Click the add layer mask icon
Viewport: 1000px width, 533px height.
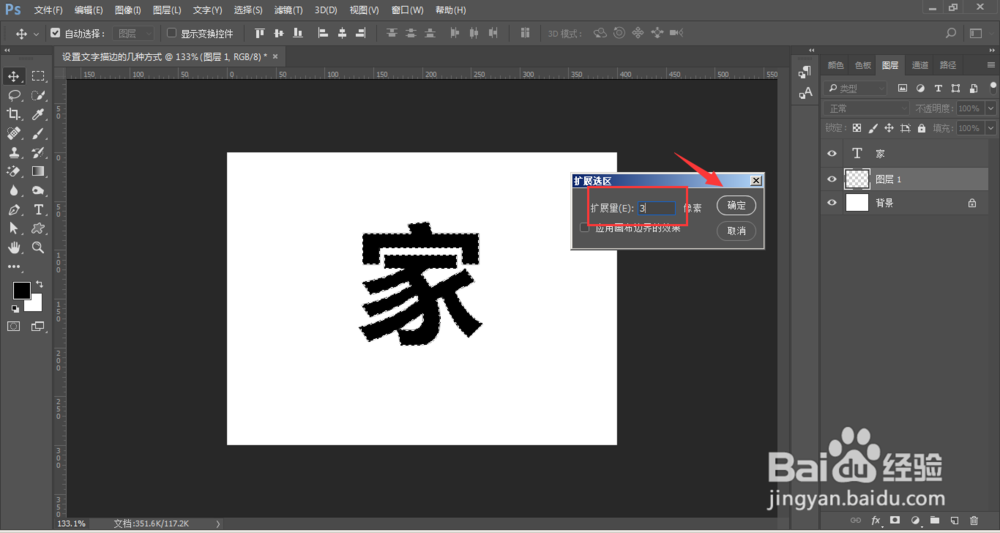click(x=895, y=520)
